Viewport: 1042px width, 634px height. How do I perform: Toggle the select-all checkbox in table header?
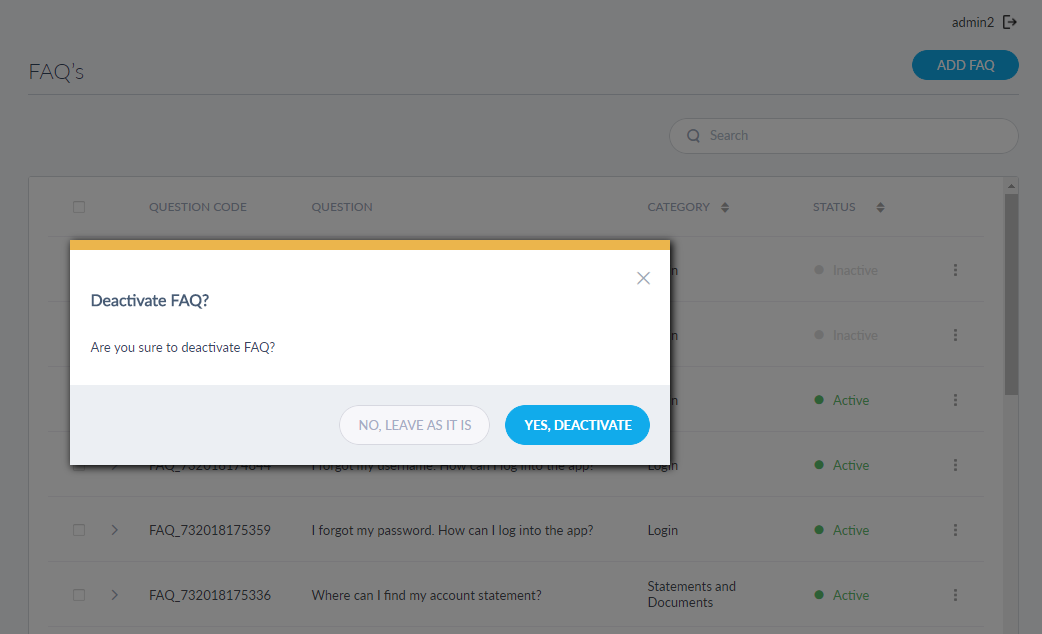tap(79, 207)
